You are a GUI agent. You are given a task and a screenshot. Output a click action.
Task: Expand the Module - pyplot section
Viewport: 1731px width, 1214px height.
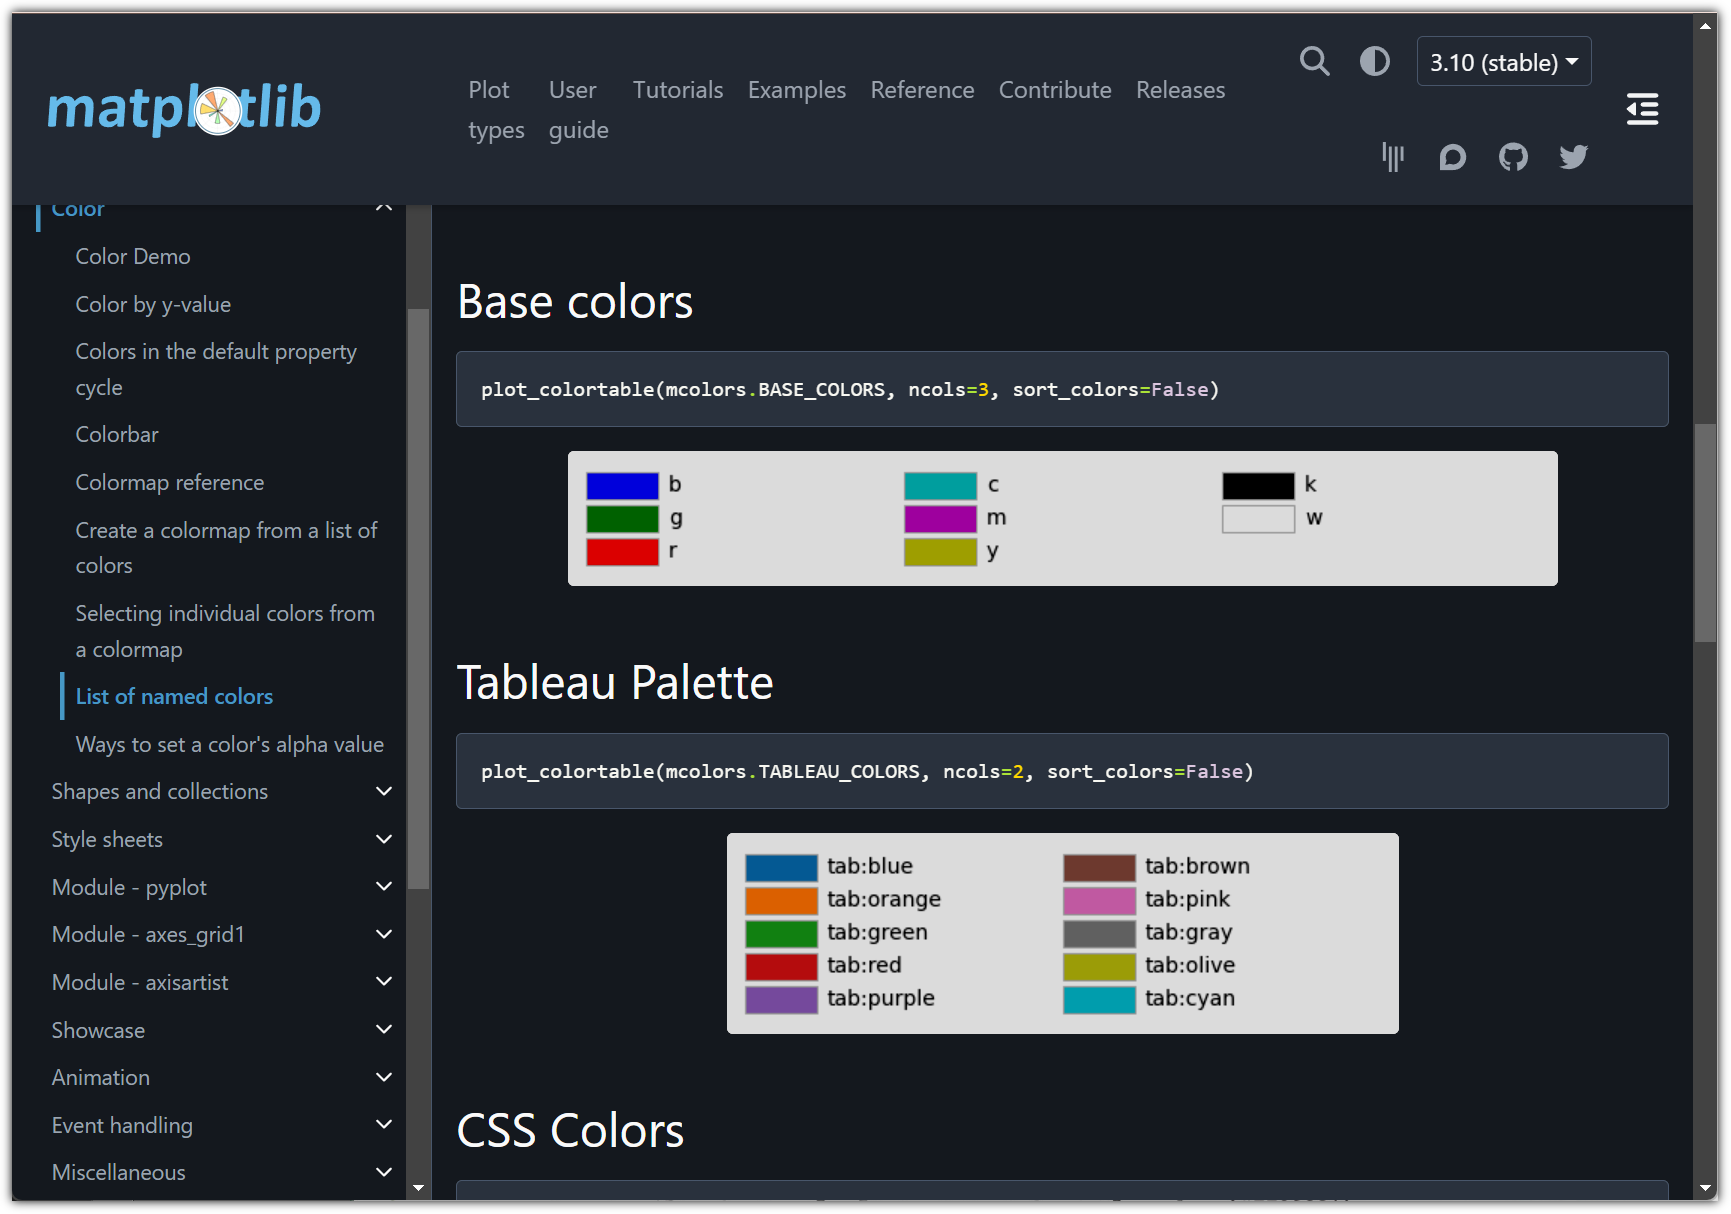(x=383, y=887)
